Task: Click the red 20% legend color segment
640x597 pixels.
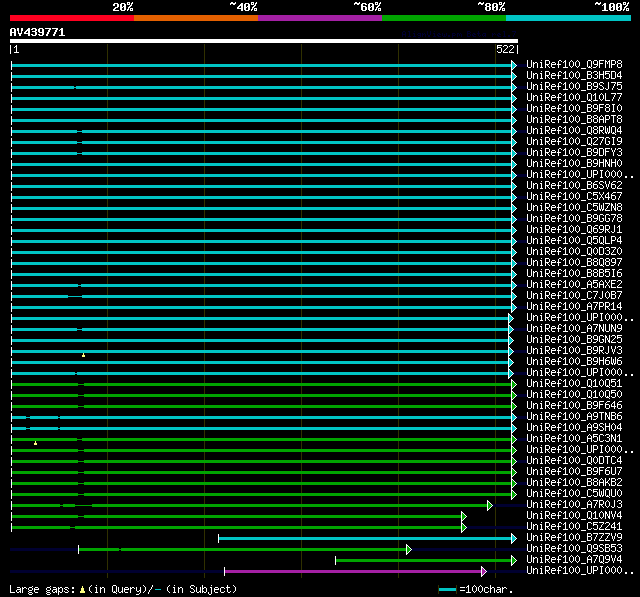Action: (71, 18)
